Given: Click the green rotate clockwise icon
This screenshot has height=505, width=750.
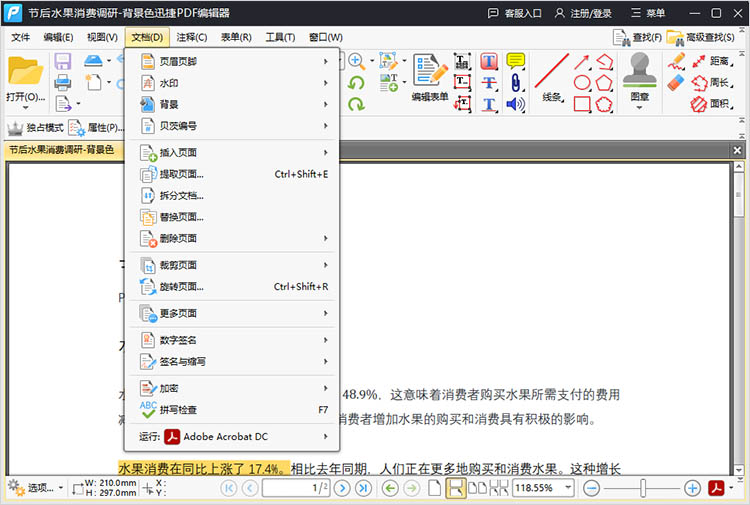Looking at the screenshot, I should [x=356, y=103].
